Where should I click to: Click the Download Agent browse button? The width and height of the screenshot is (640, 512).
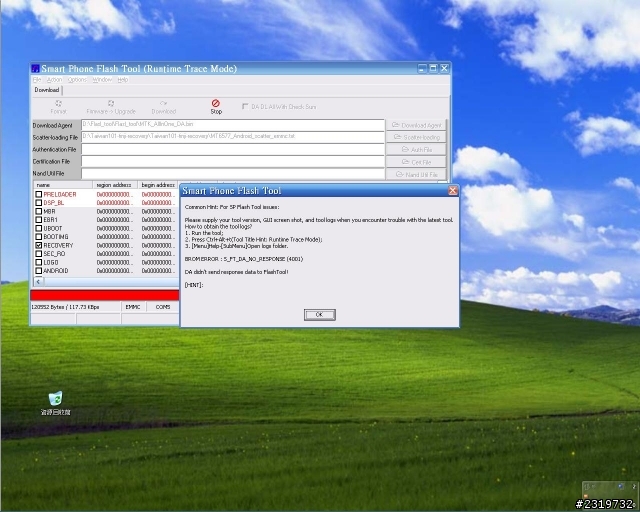[416, 125]
